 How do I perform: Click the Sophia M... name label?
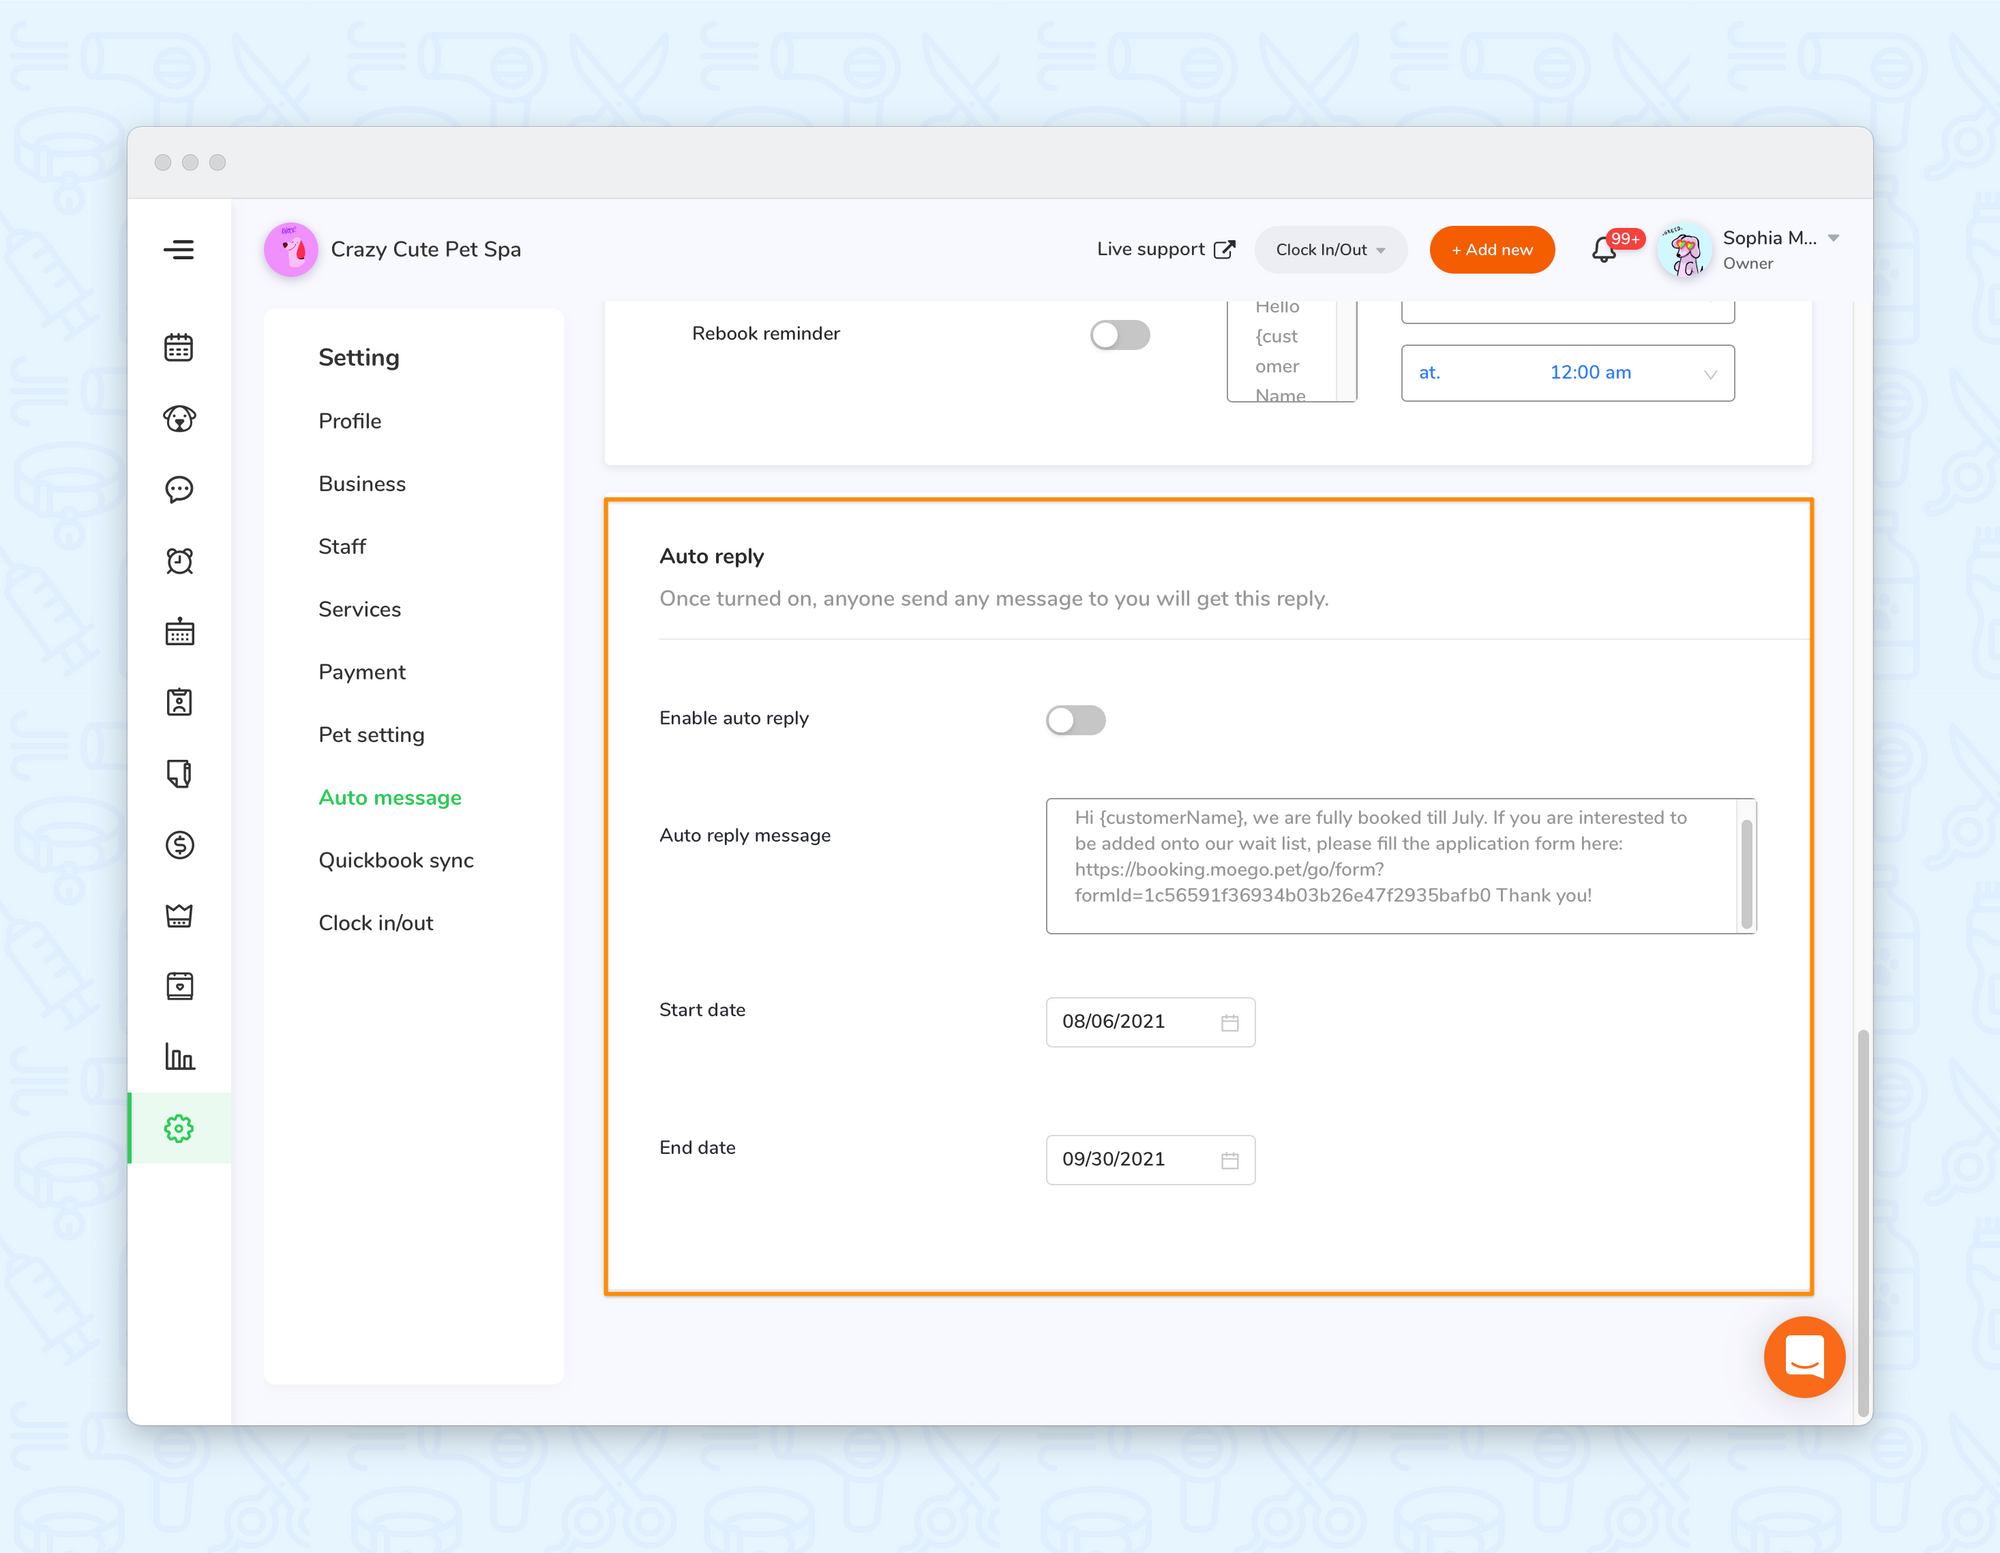[1769, 238]
